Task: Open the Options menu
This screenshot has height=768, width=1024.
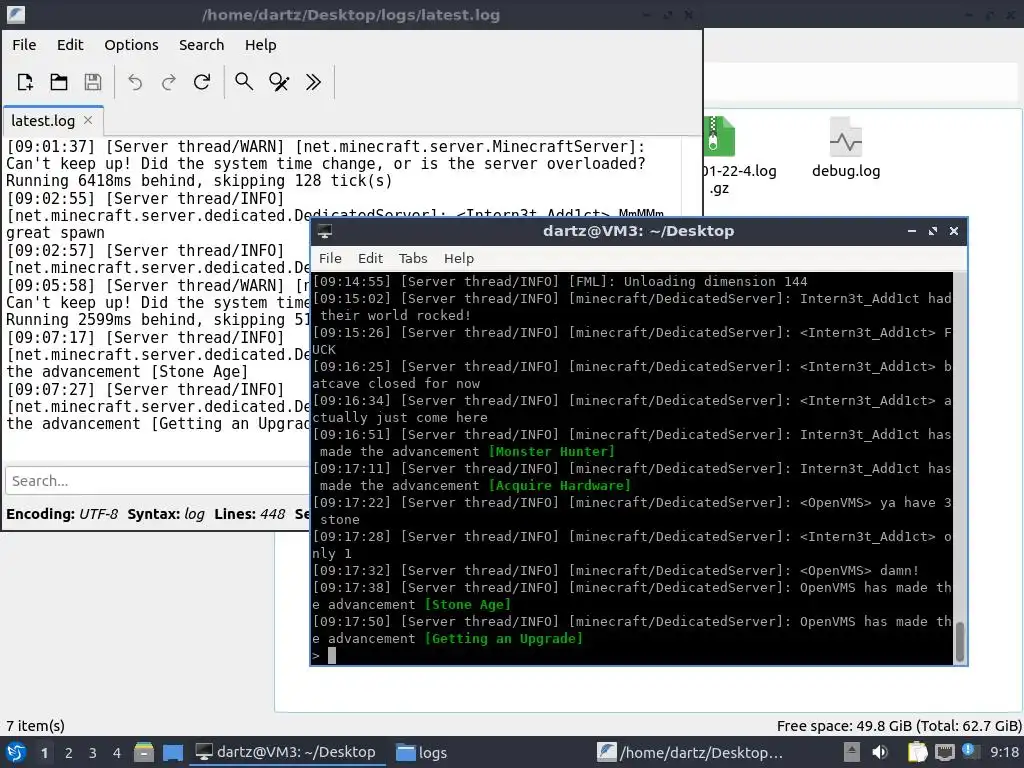Action: 131,45
